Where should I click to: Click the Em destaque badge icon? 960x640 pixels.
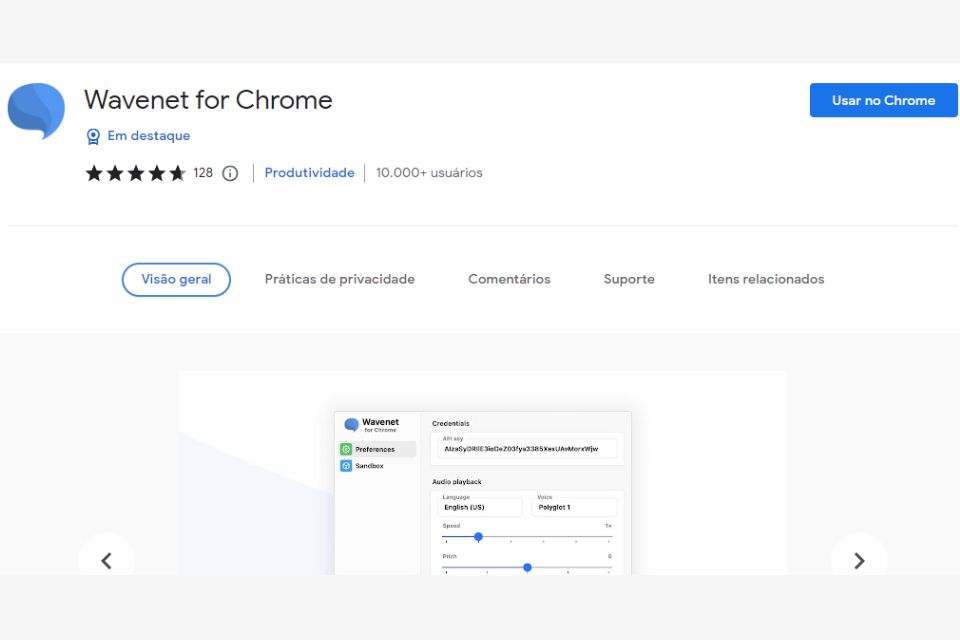coord(93,136)
